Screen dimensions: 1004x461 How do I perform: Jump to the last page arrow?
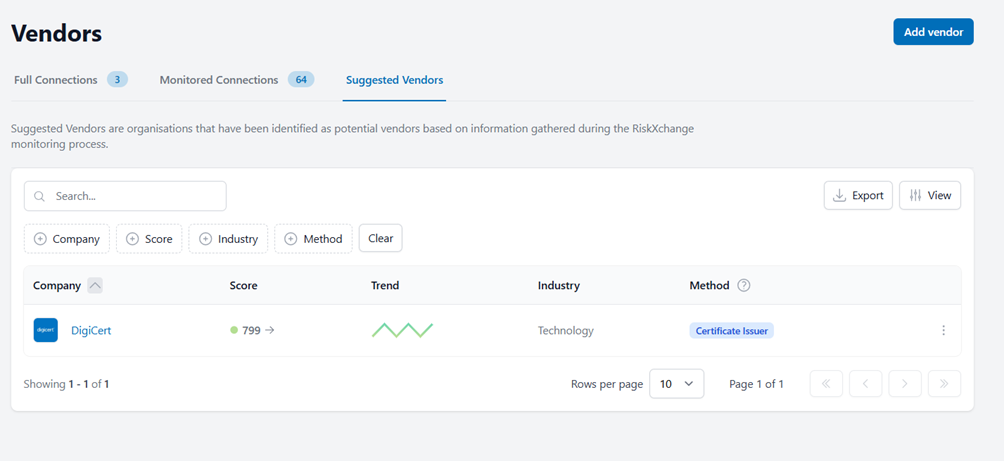[x=944, y=384]
